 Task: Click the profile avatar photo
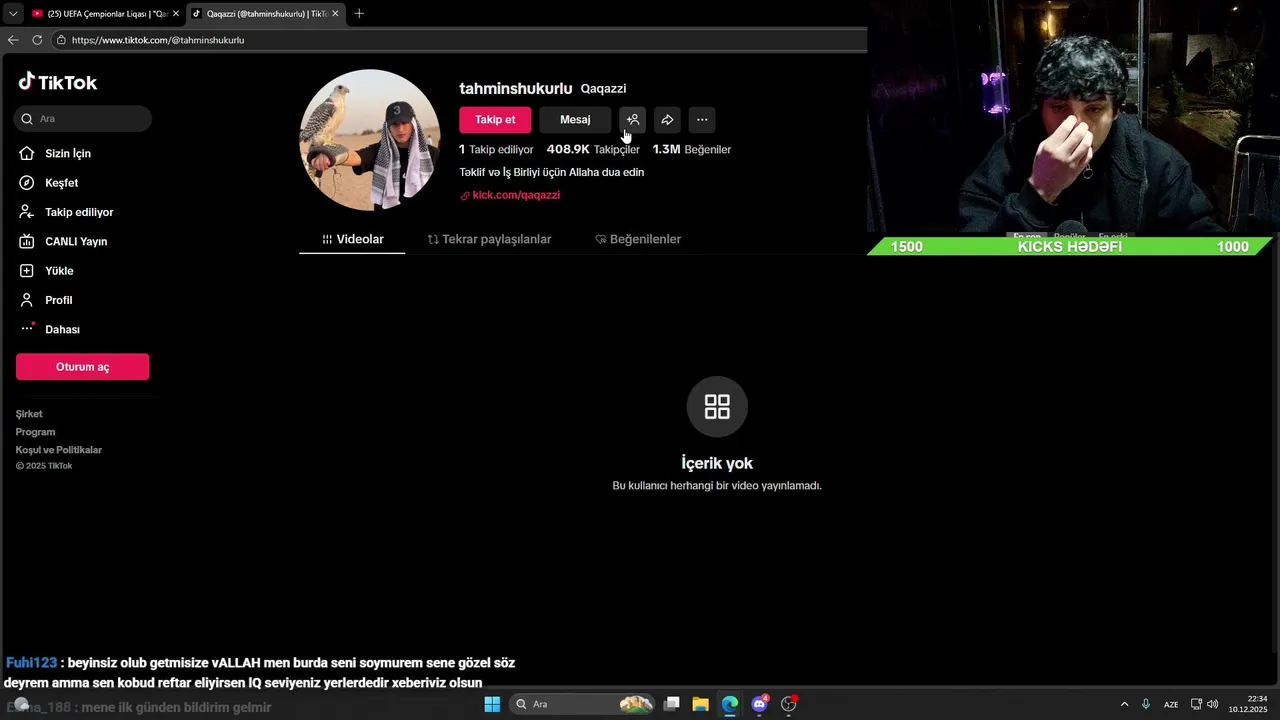[370, 140]
